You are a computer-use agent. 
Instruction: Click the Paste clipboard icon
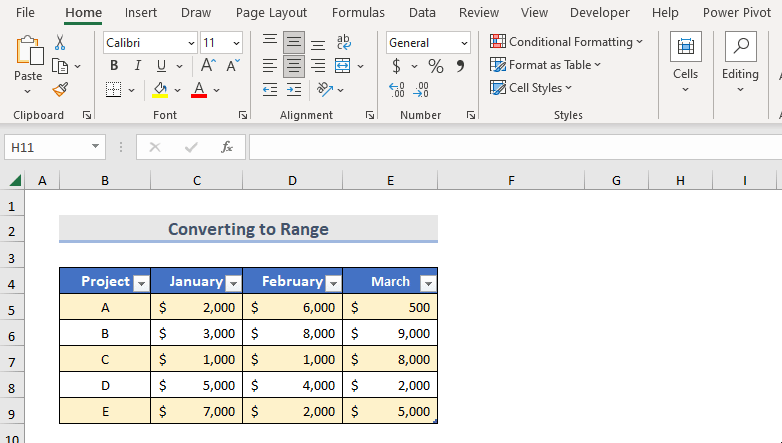(x=28, y=51)
